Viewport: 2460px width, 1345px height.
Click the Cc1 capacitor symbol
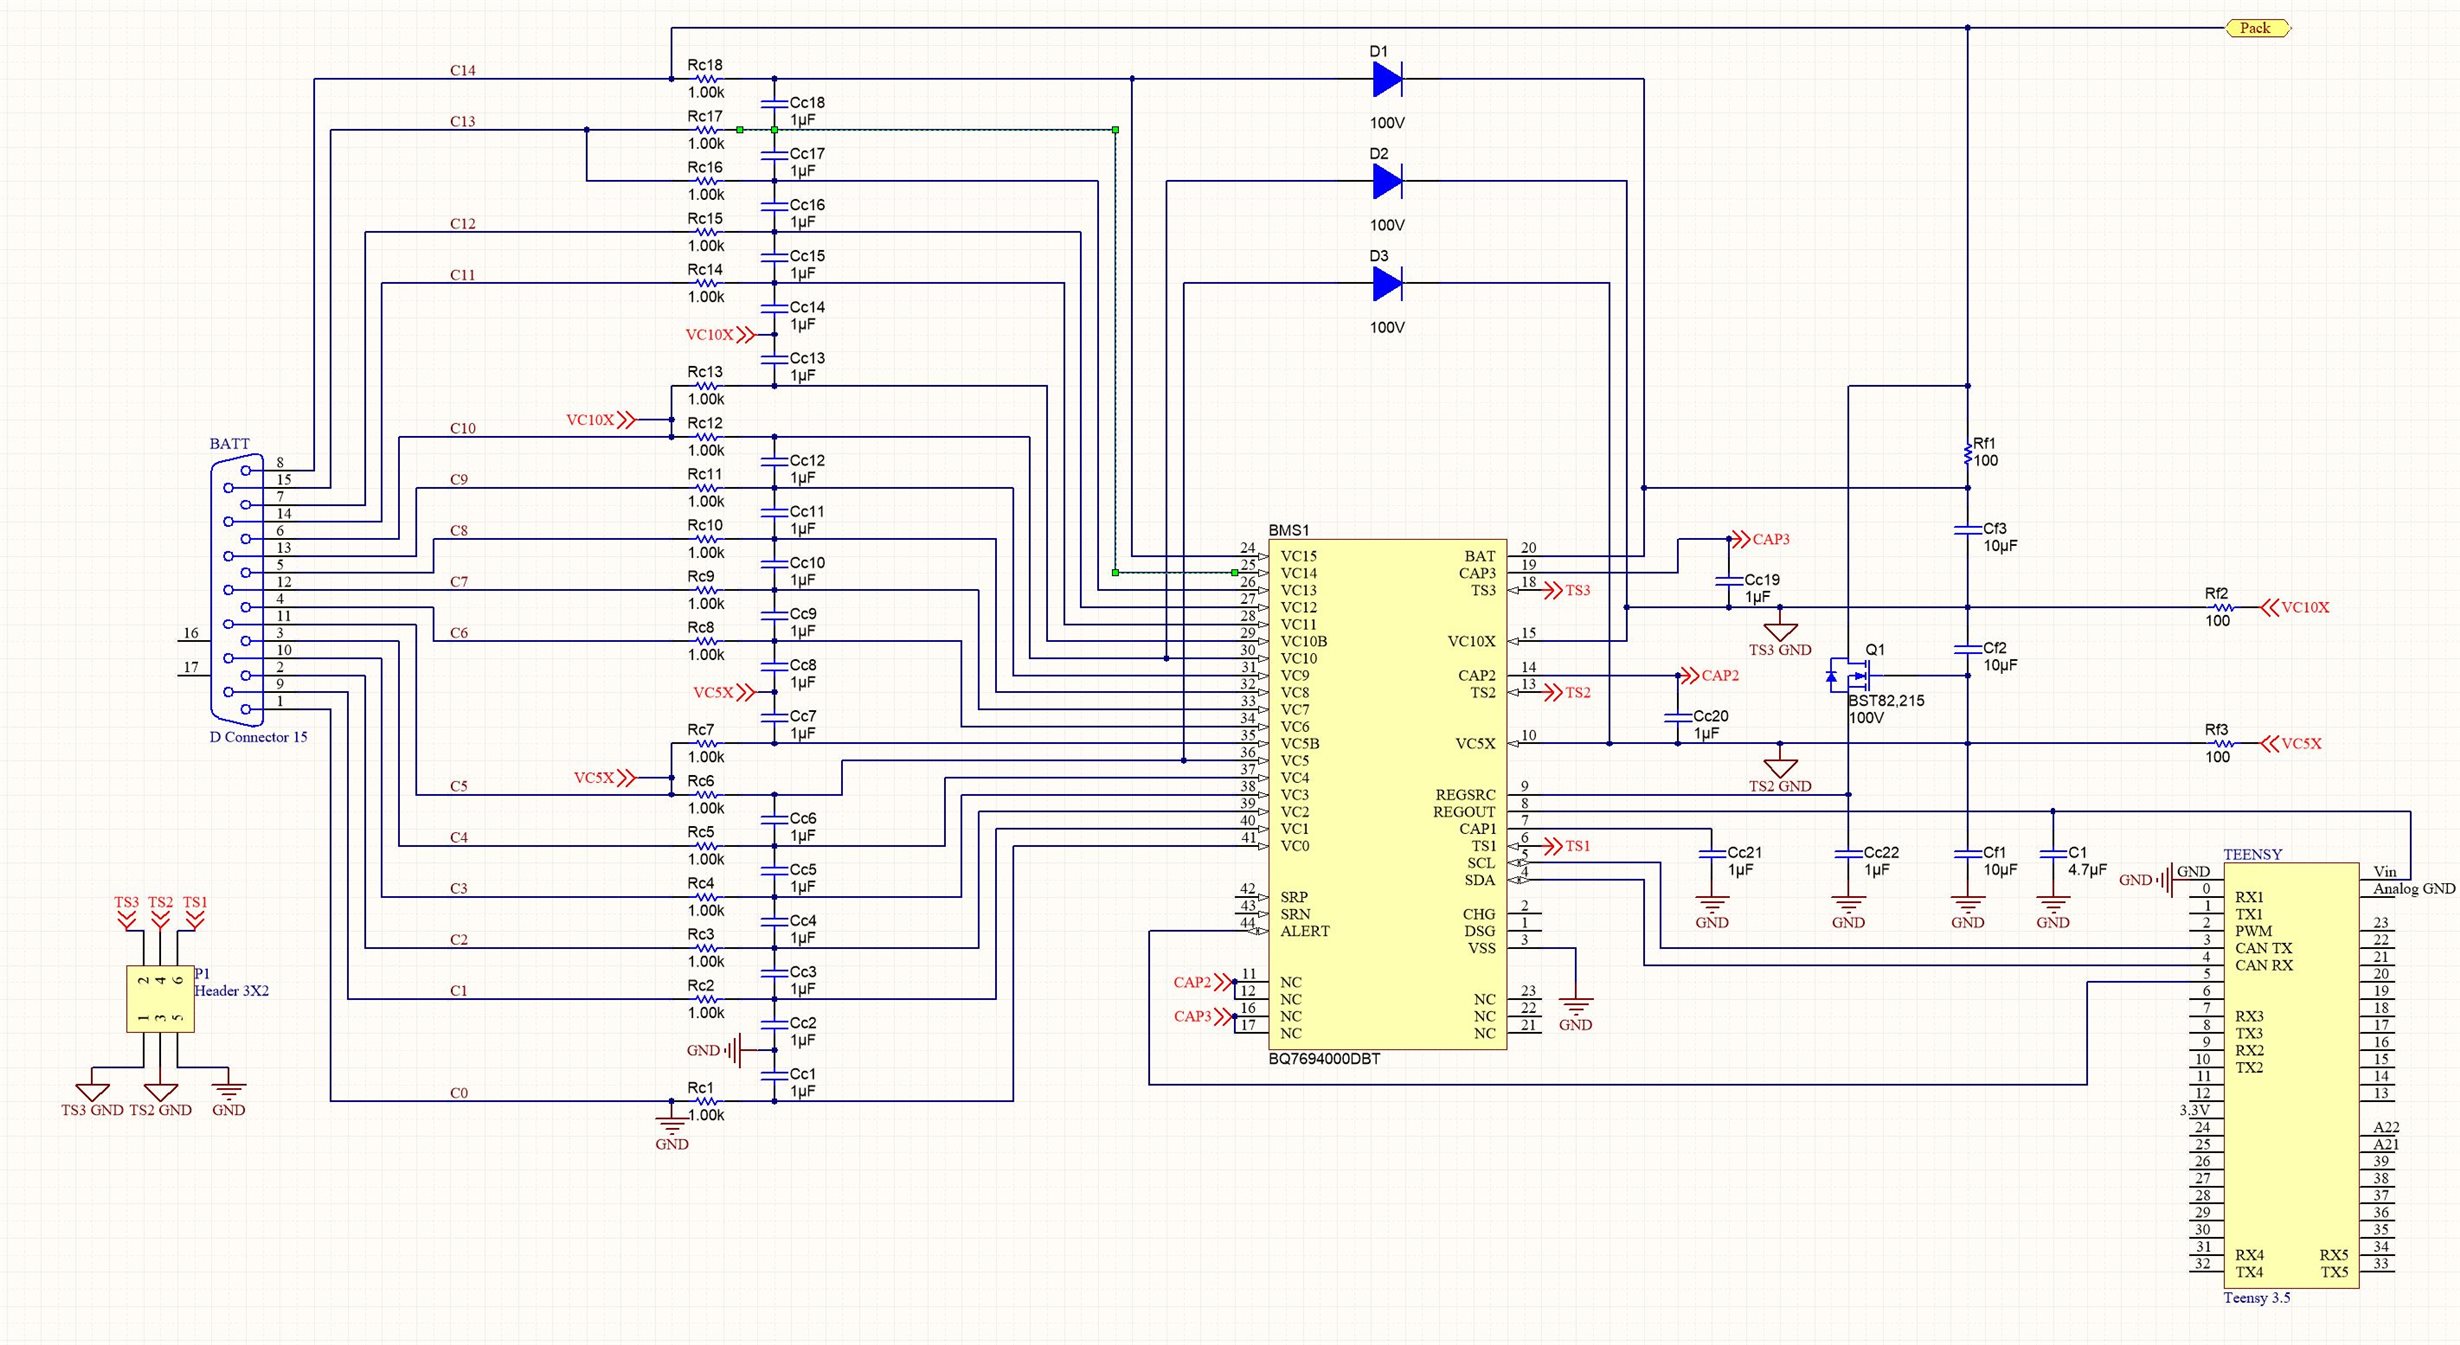(x=774, y=1076)
